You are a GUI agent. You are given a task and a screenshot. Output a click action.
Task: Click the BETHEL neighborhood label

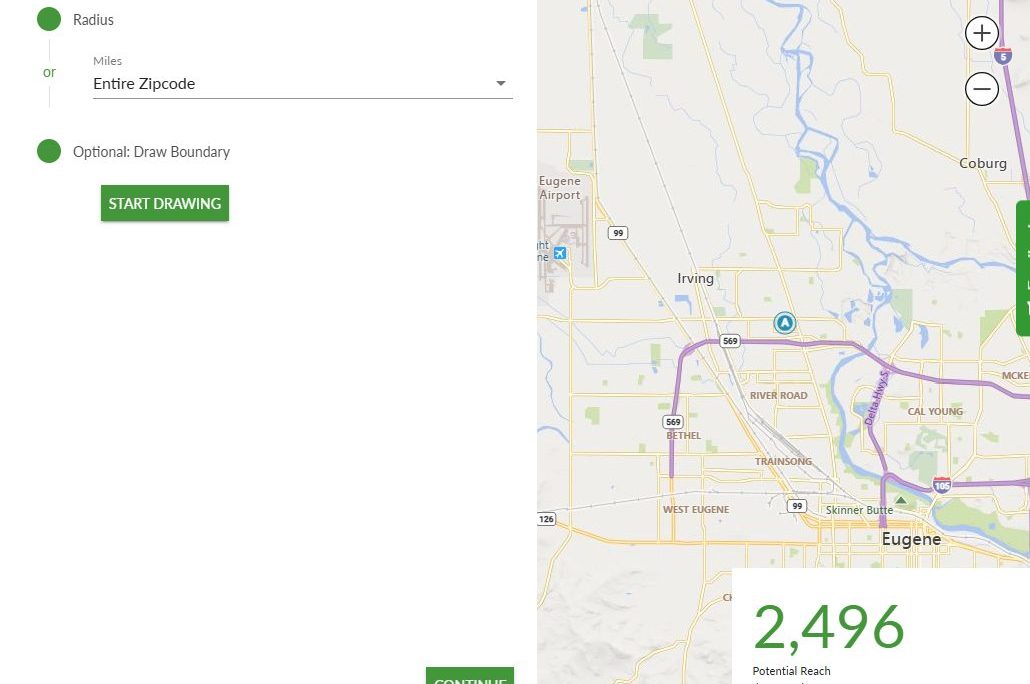click(683, 436)
